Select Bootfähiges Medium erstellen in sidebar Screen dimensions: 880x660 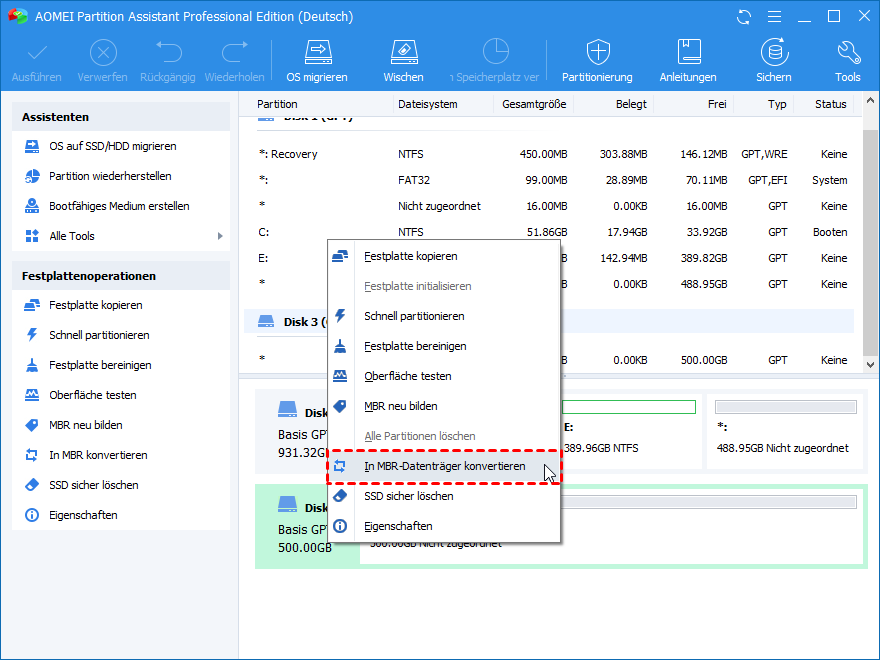pos(119,206)
